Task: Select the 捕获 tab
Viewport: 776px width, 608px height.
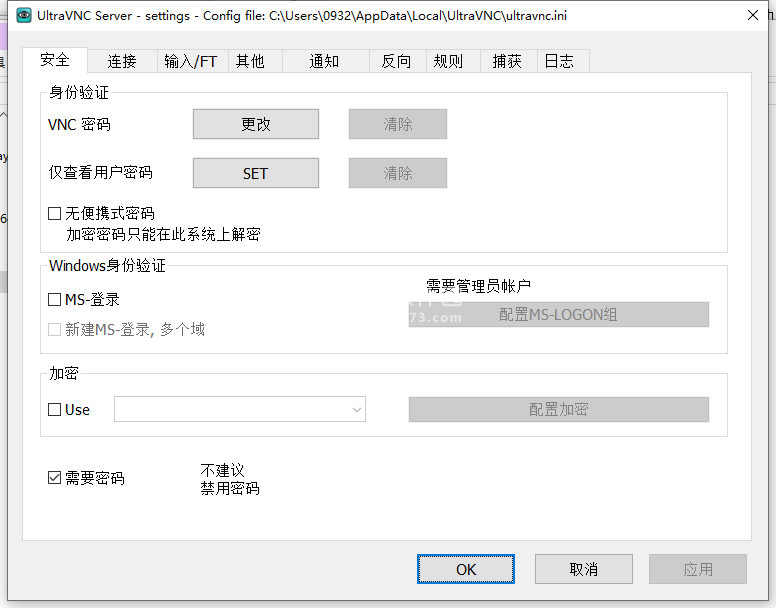Action: [x=507, y=61]
